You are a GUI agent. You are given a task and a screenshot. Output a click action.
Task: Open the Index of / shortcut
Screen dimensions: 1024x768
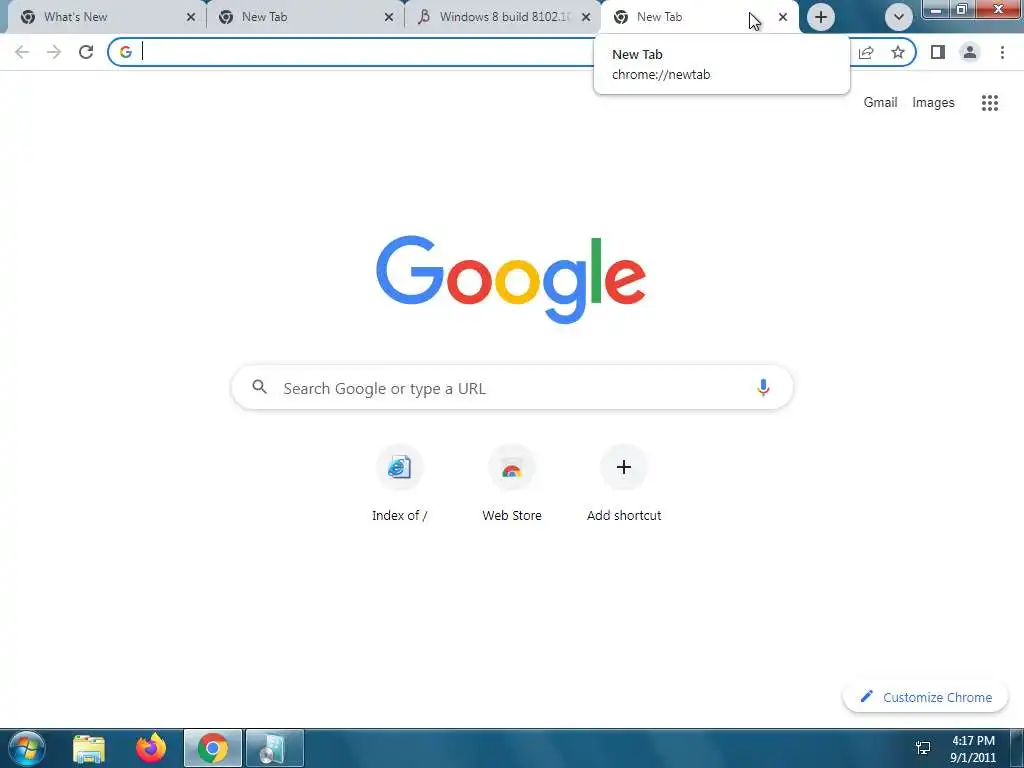pos(400,484)
